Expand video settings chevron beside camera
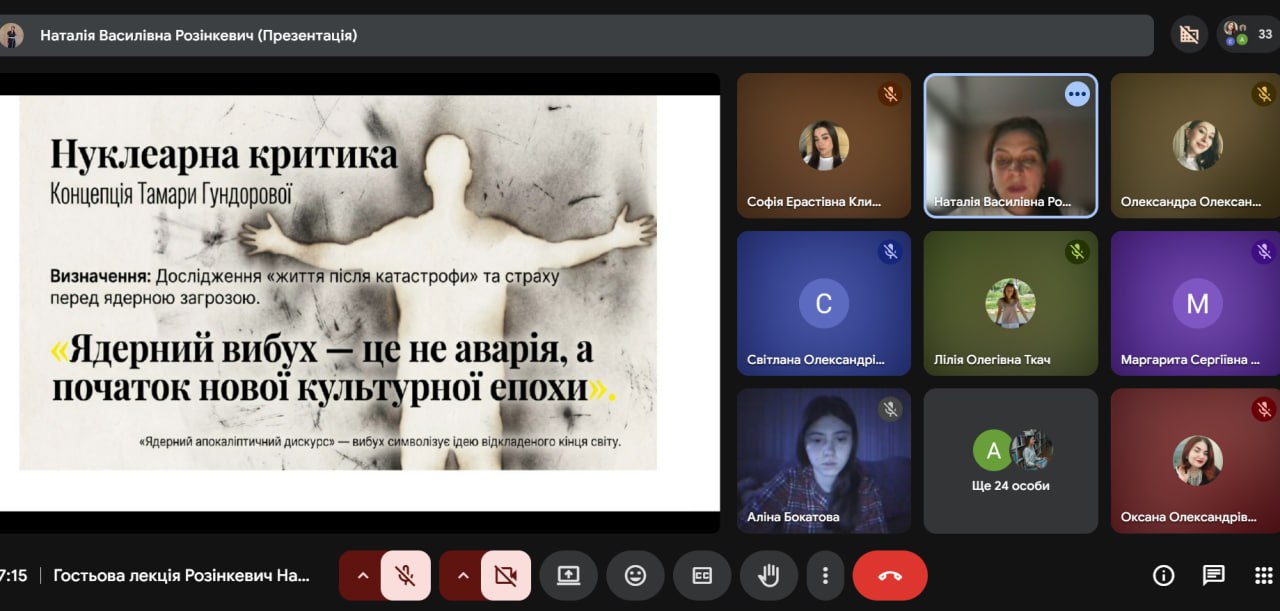The width and height of the screenshot is (1280, 611). click(462, 575)
